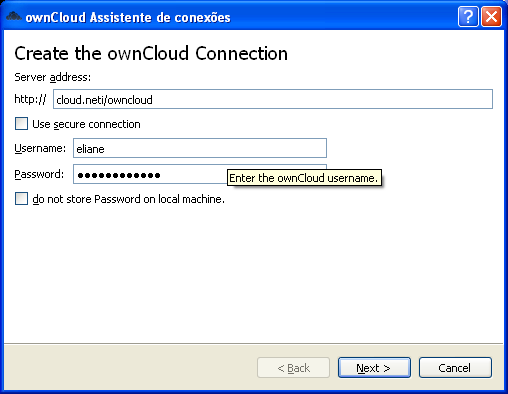Select the Username field containing eliane
Viewport: 508px width, 394px height.
click(200, 148)
